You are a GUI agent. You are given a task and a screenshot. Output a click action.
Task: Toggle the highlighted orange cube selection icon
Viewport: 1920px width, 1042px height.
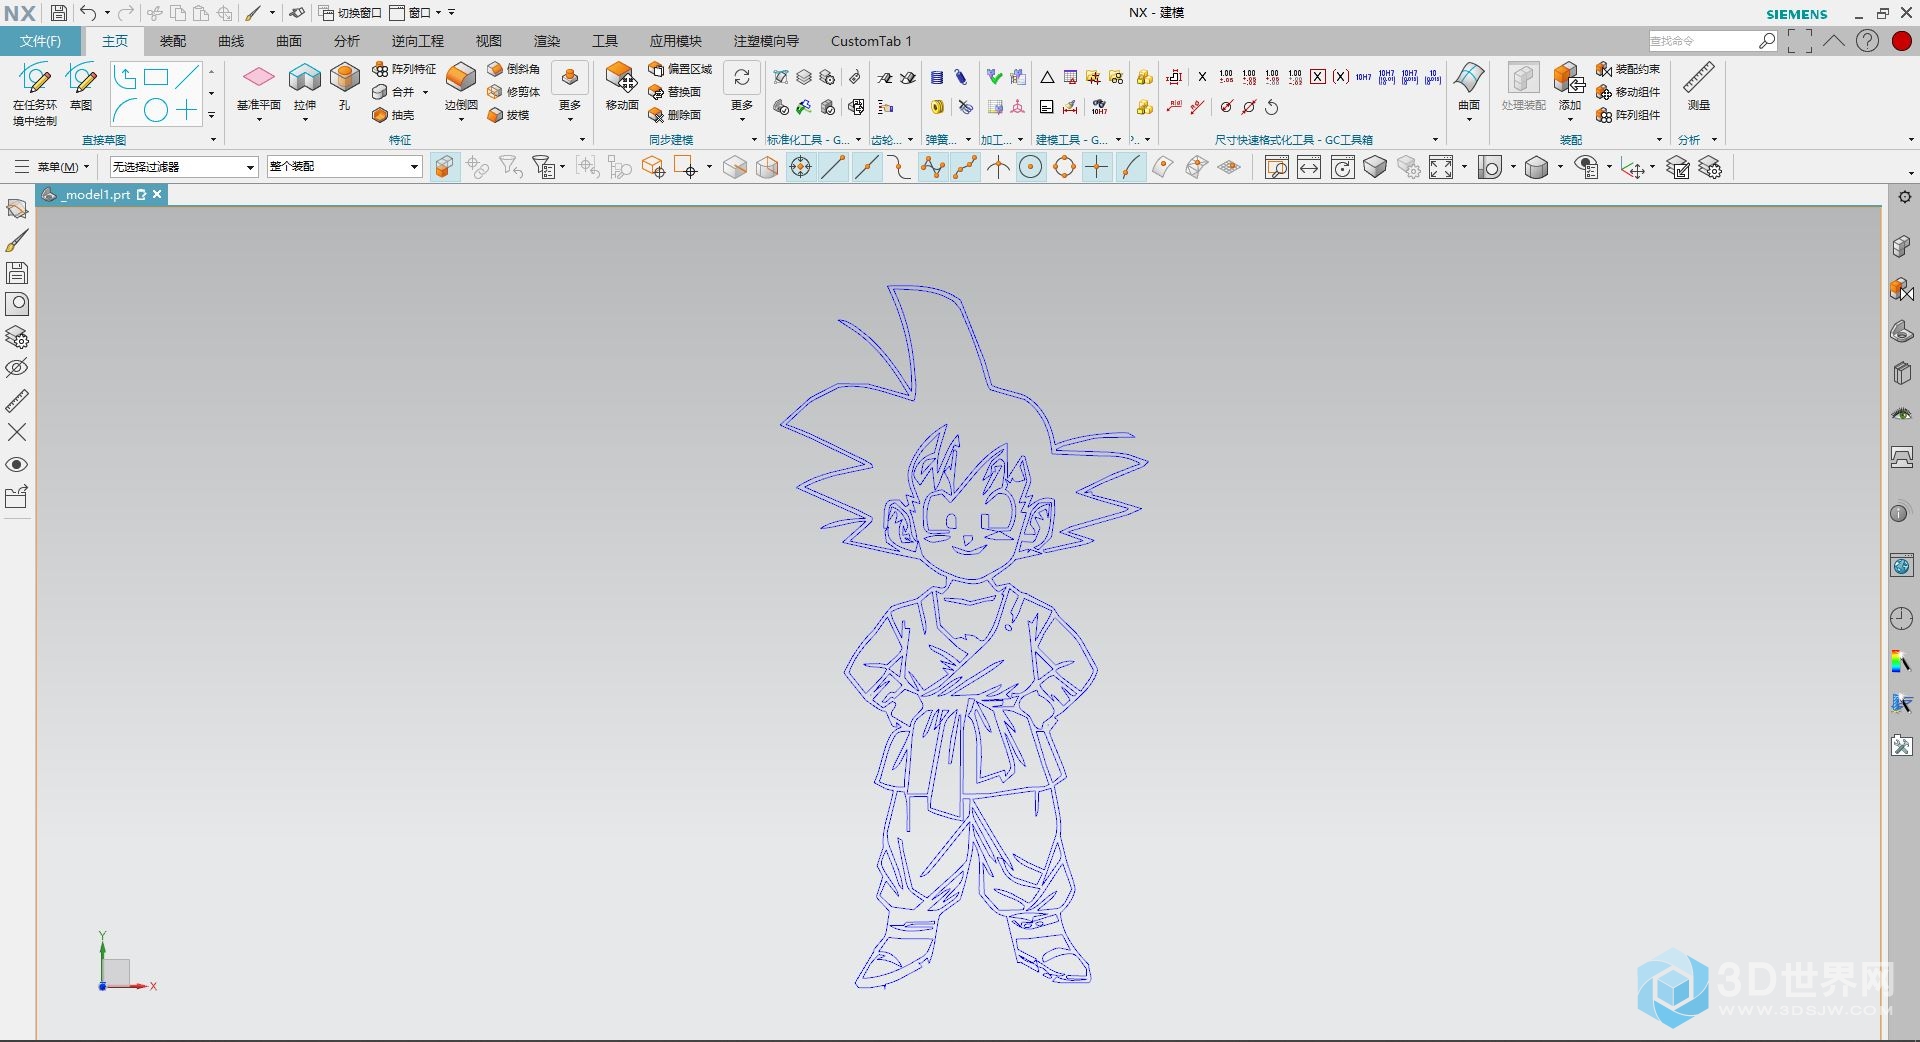(444, 167)
